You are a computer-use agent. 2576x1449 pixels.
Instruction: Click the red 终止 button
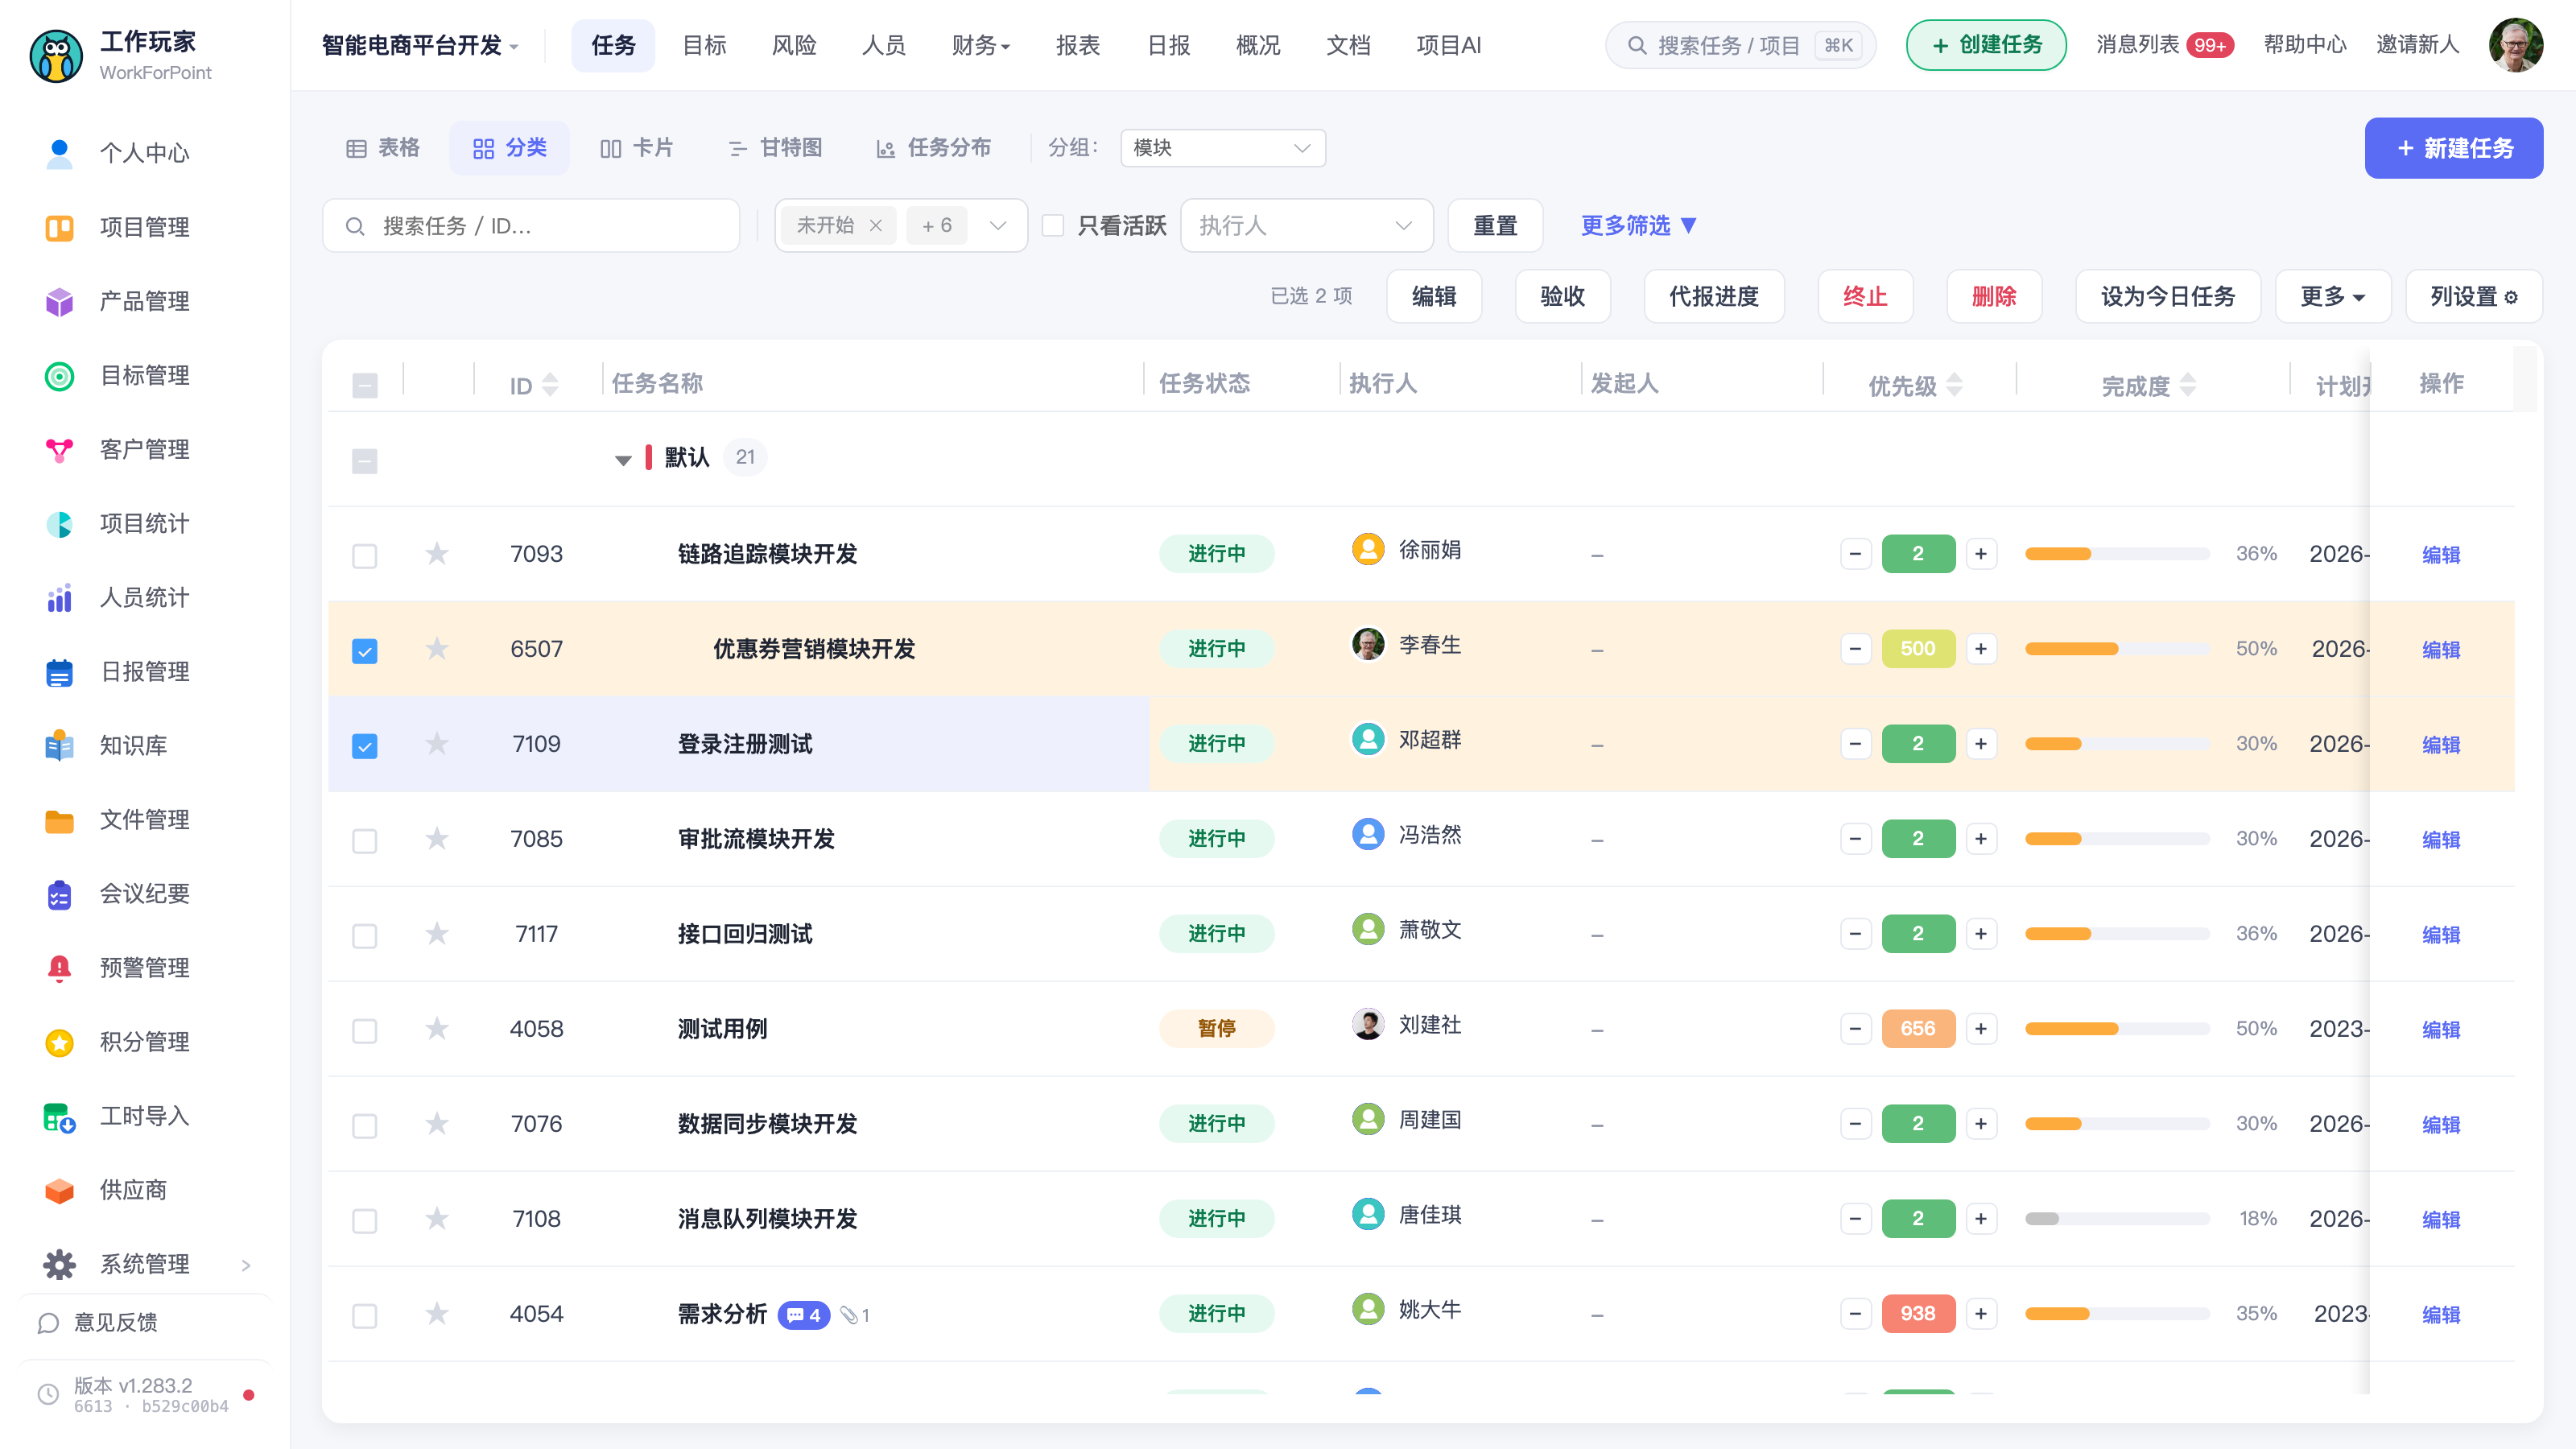[1865, 296]
